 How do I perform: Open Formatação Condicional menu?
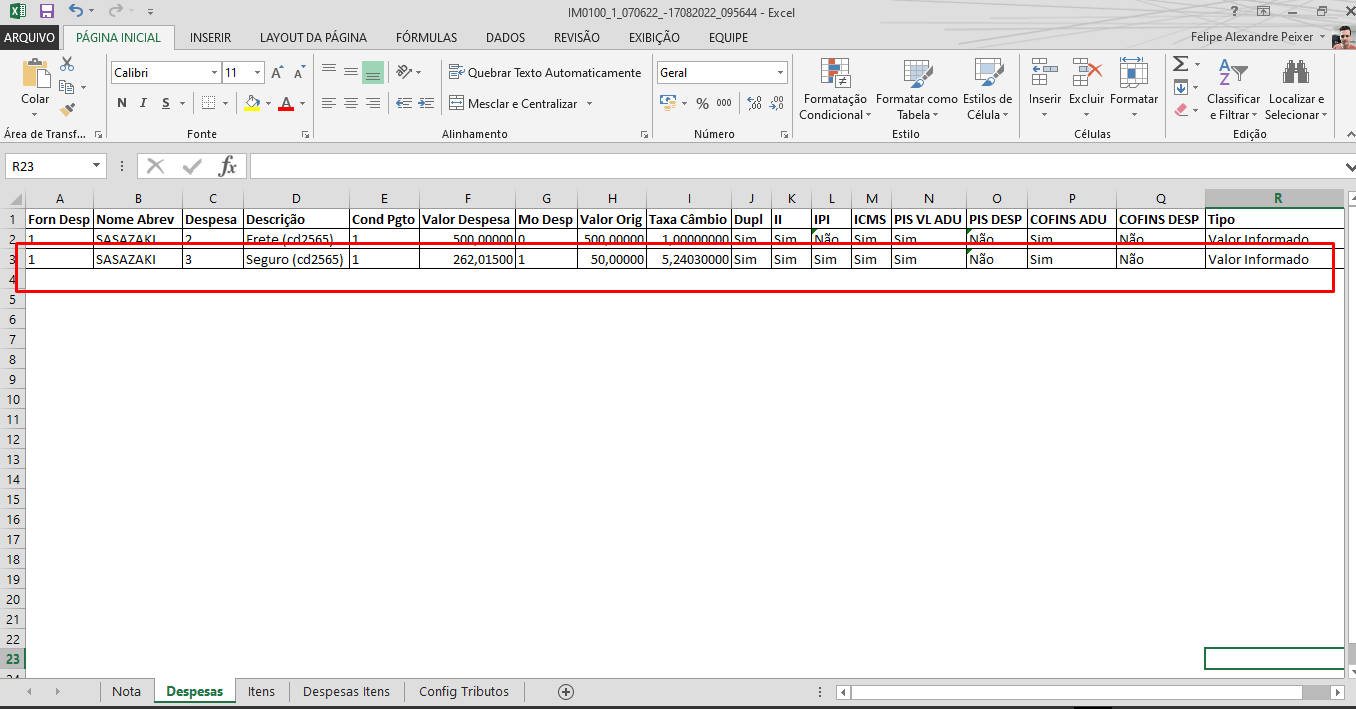[835, 90]
